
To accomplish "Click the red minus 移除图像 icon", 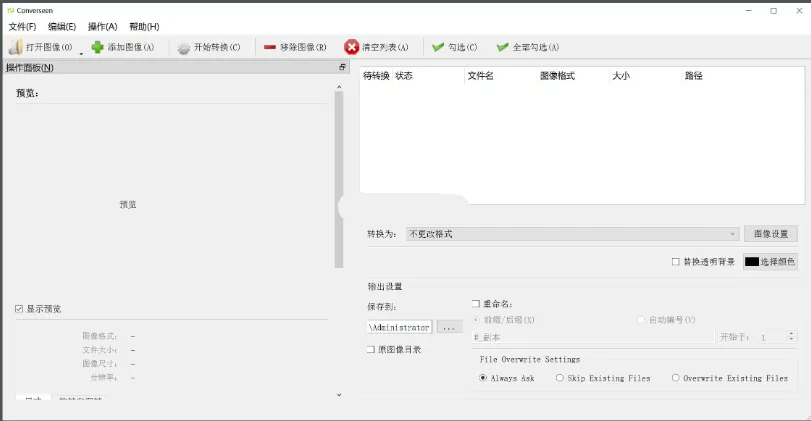I will tap(270, 47).
